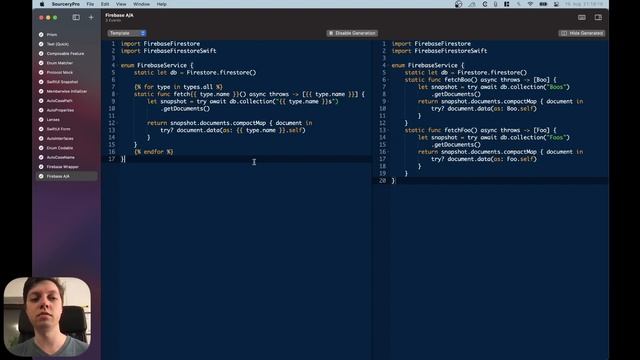The width and height of the screenshot is (640, 360).
Task: Open the Apple menu
Action: (42, 4)
